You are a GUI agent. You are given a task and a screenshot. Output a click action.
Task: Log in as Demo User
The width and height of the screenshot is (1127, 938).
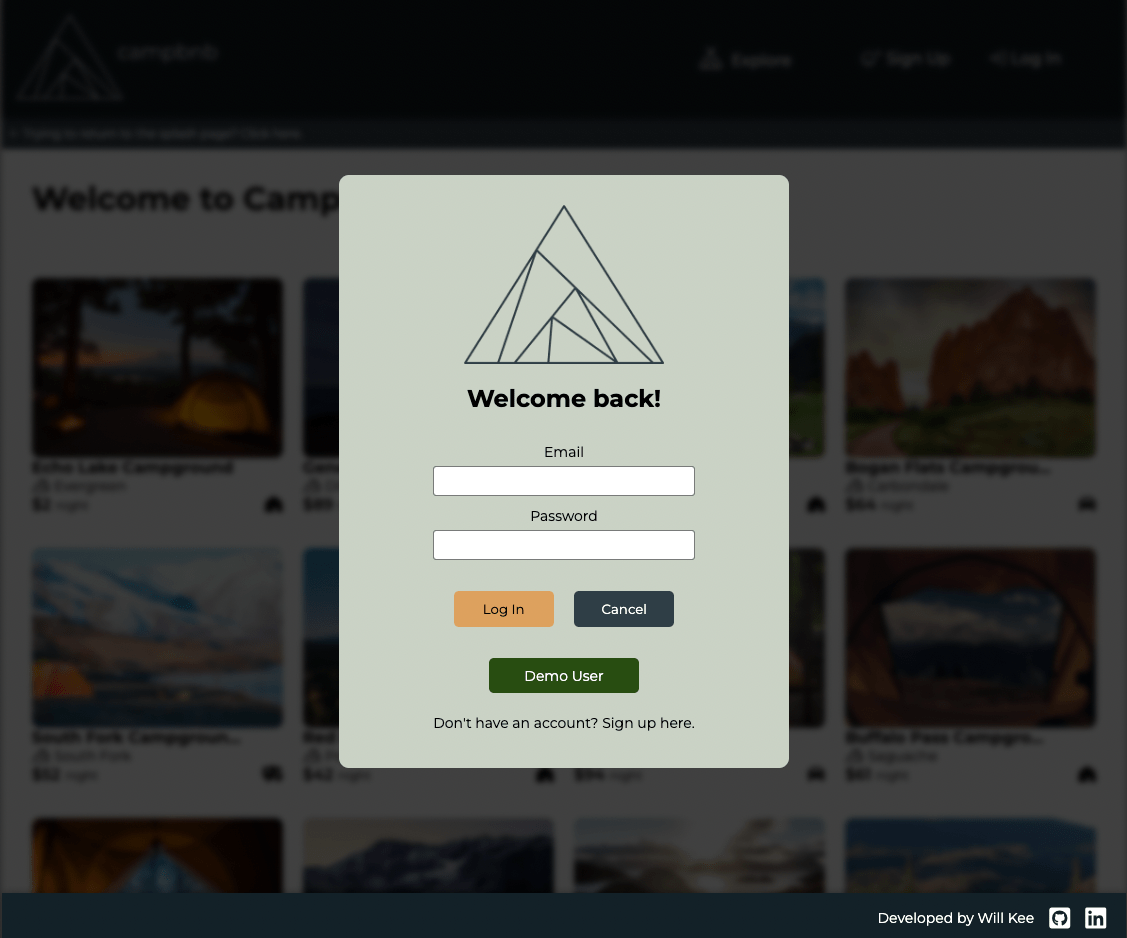pyautogui.click(x=564, y=676)
